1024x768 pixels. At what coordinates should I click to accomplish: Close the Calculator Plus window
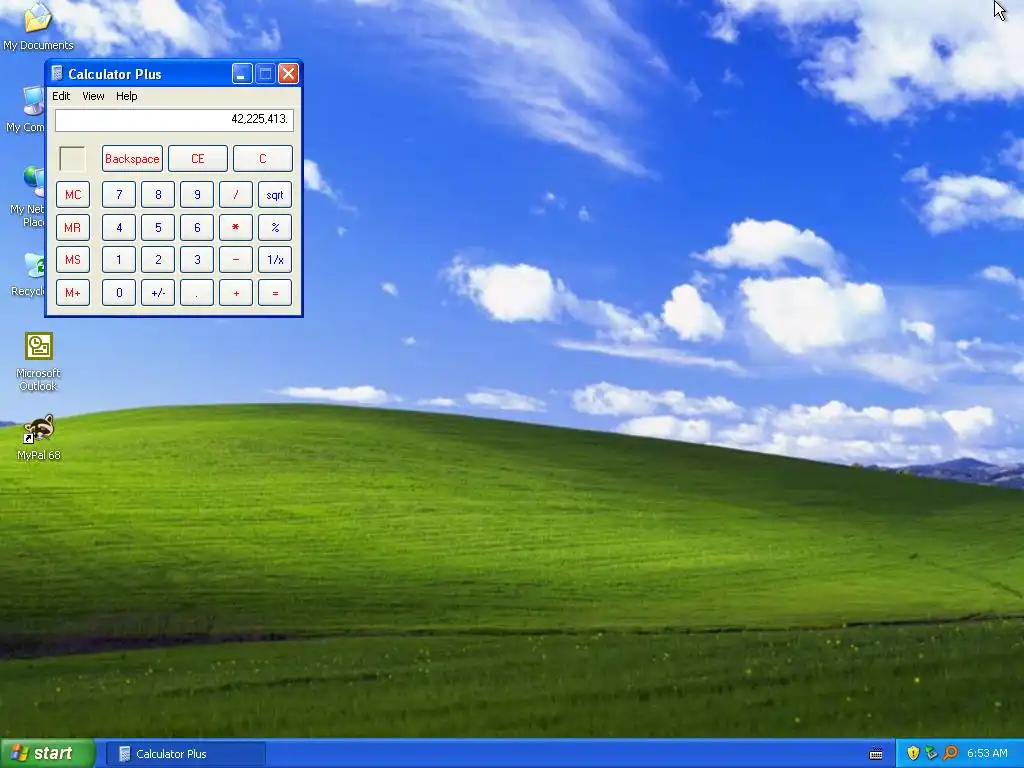click(x=288, y=74)
